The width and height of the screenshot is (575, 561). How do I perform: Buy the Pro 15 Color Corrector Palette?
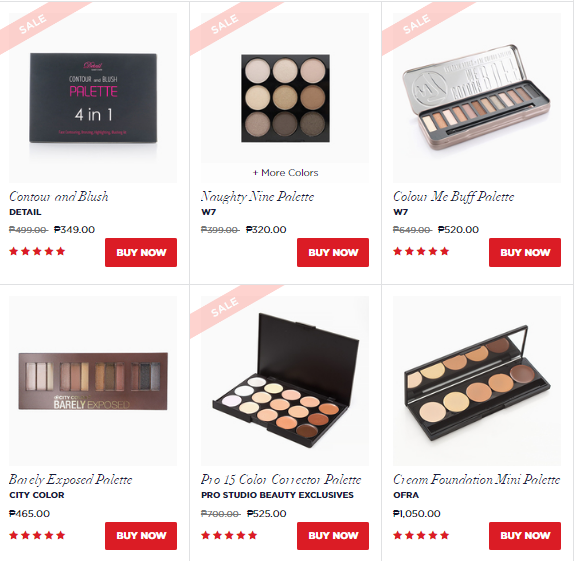pos(333,536)
